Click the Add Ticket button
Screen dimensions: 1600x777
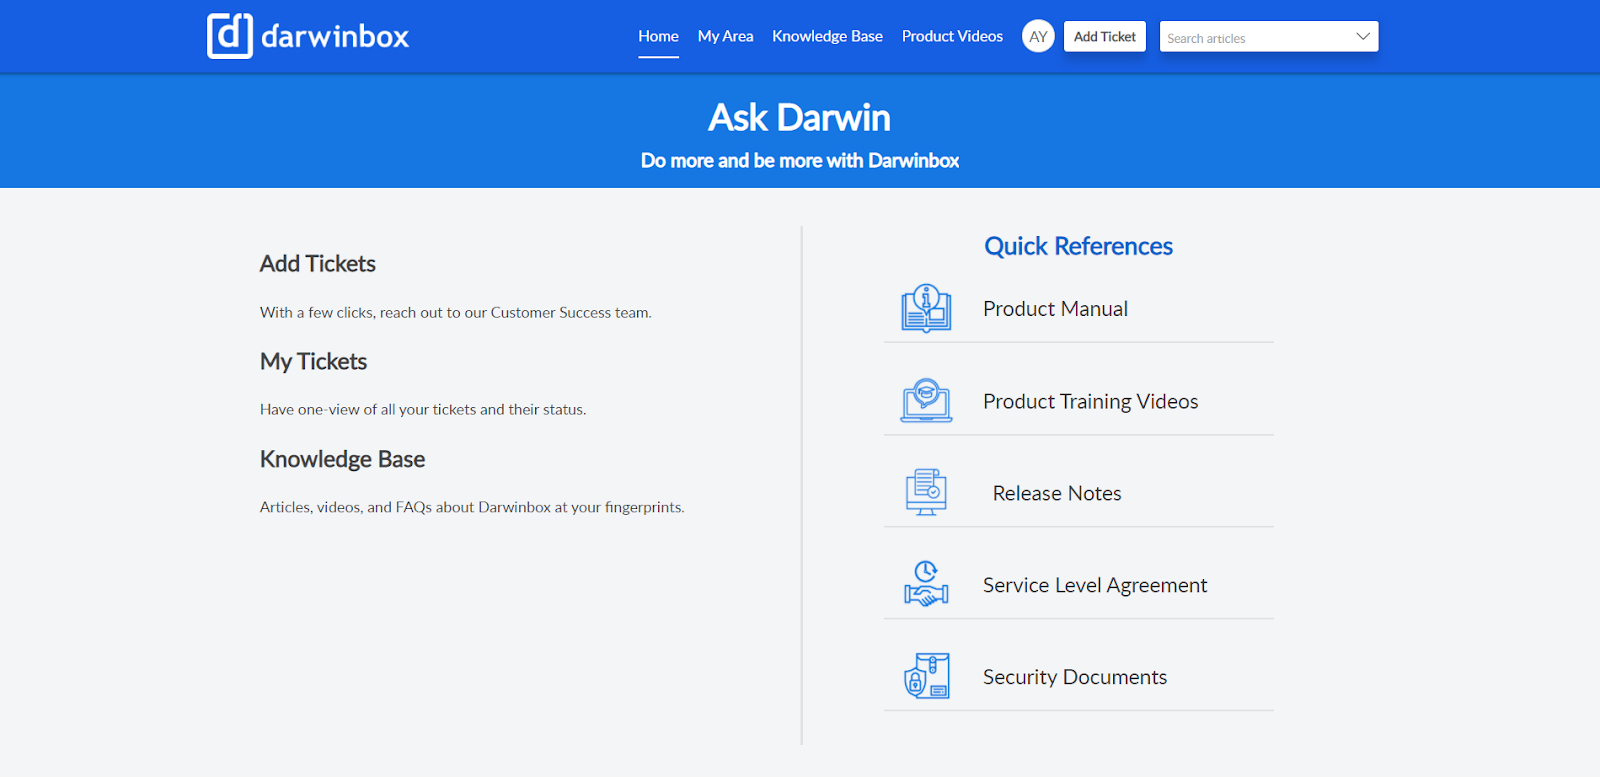click(1105, 36)
